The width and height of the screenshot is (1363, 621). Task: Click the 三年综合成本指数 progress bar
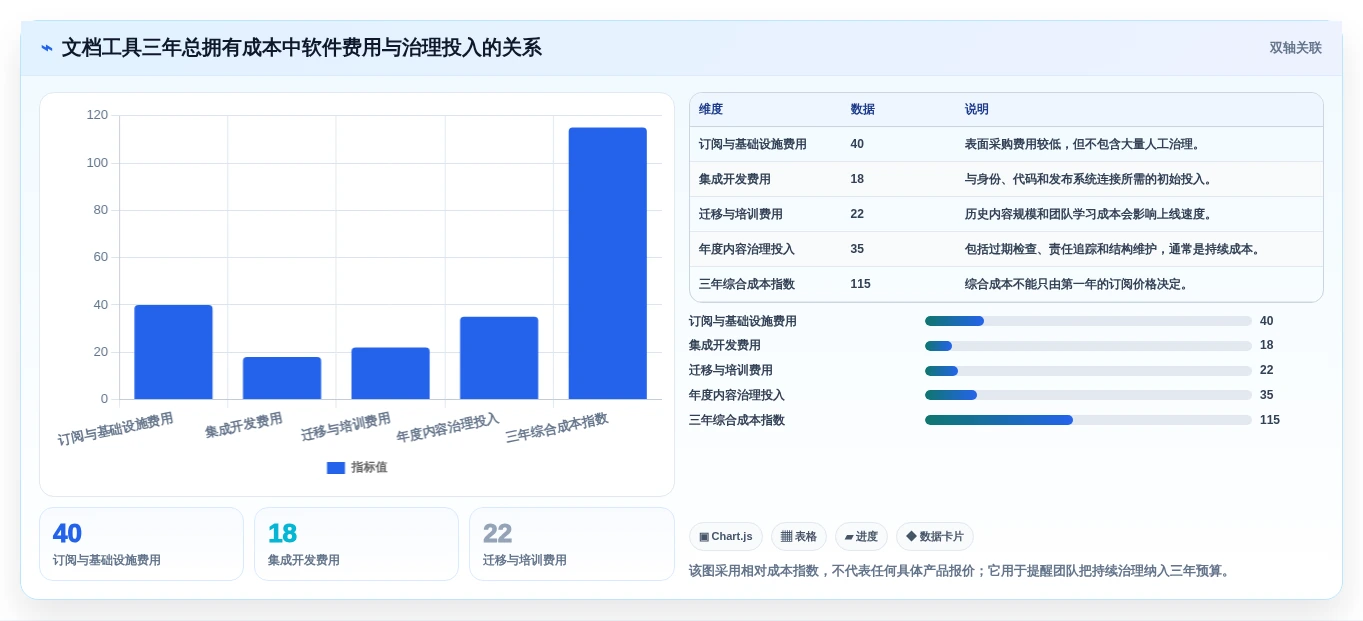(x=1088, y=420)
